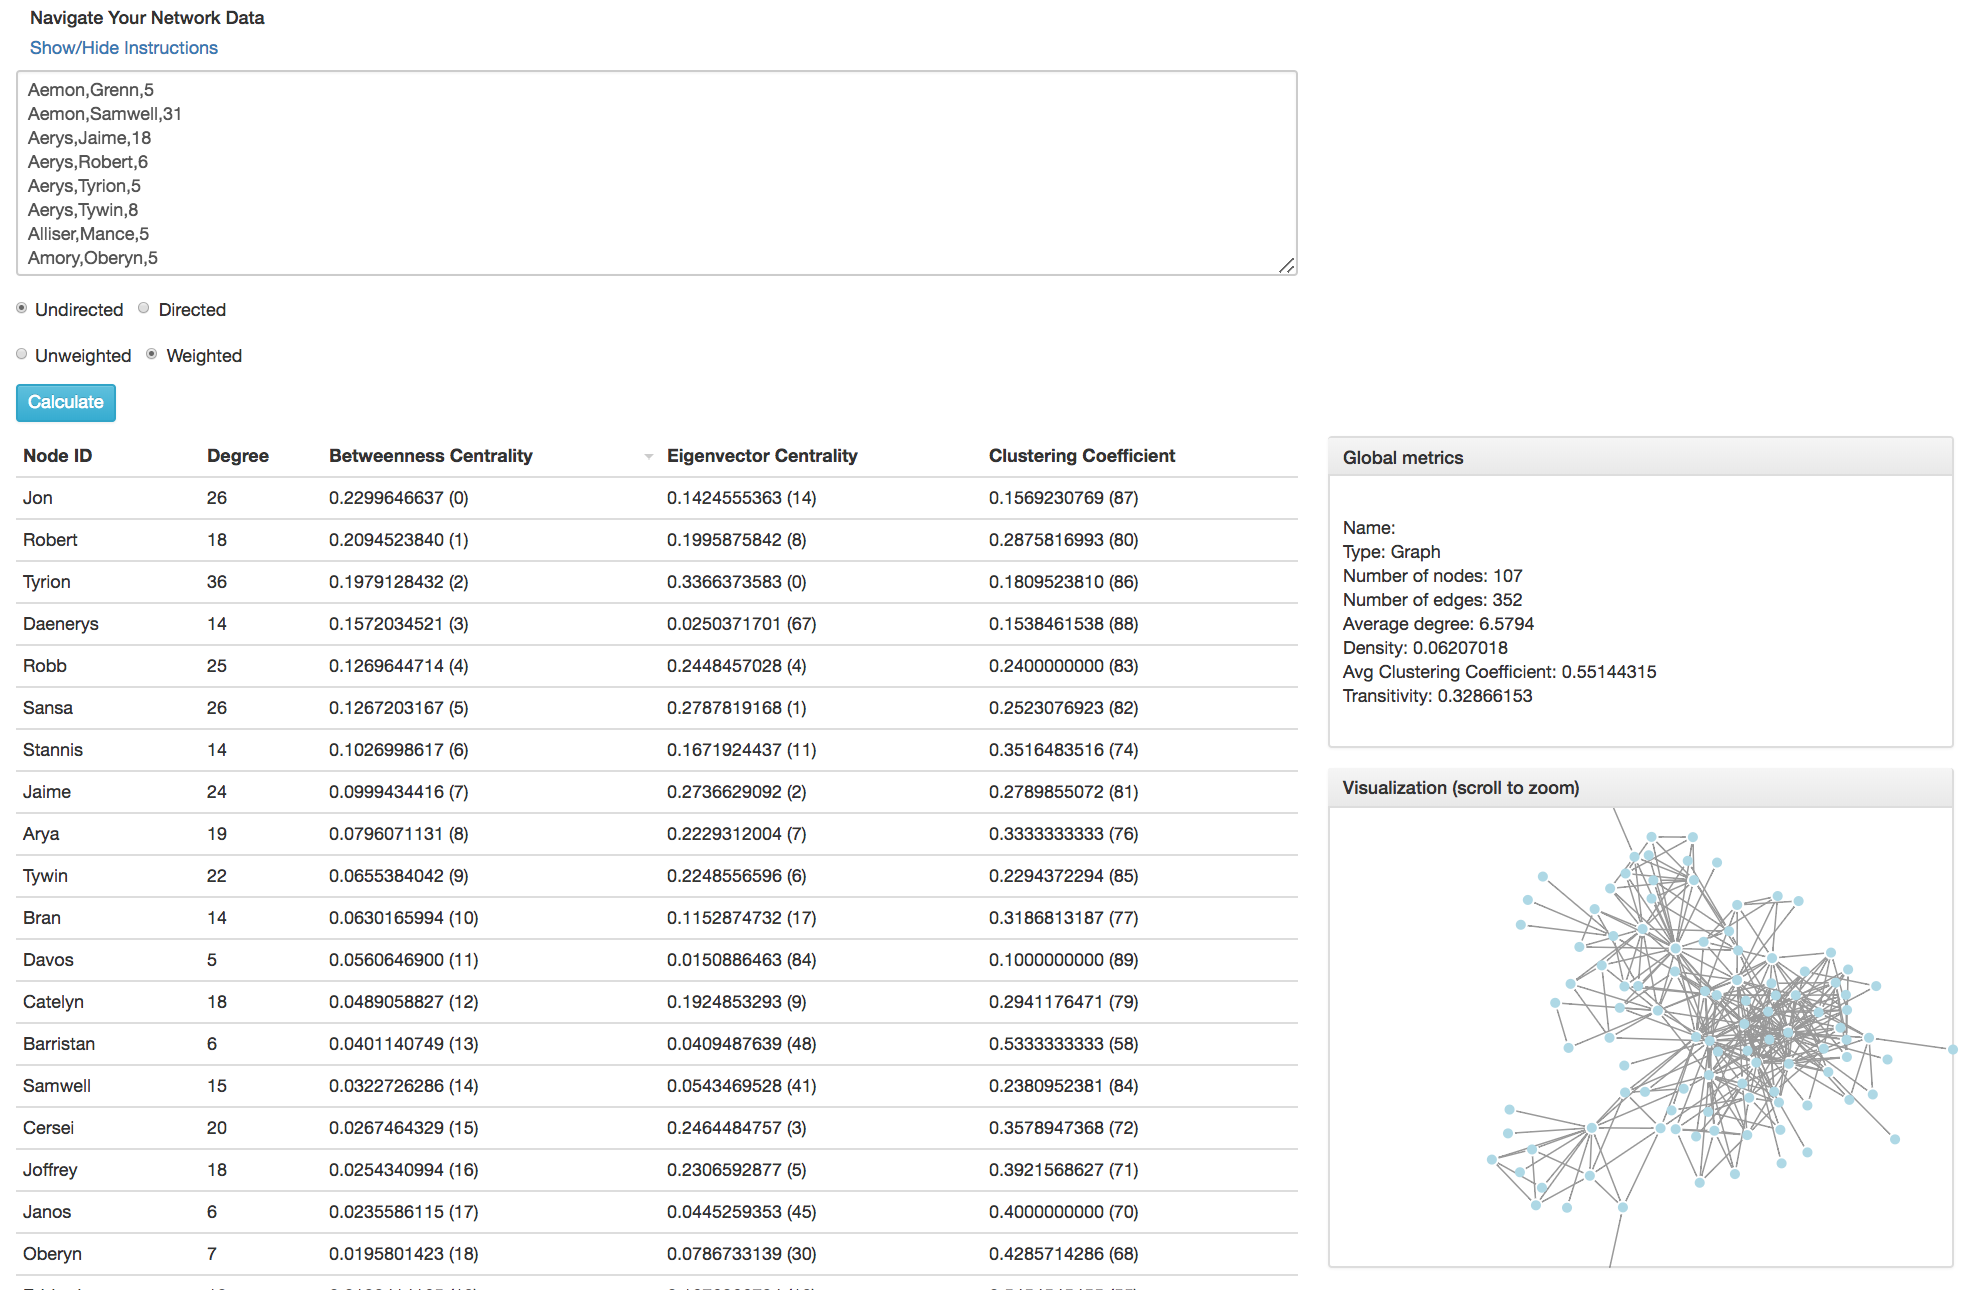Sort by Eigenvector Centrality header

[x=761, y=456]
